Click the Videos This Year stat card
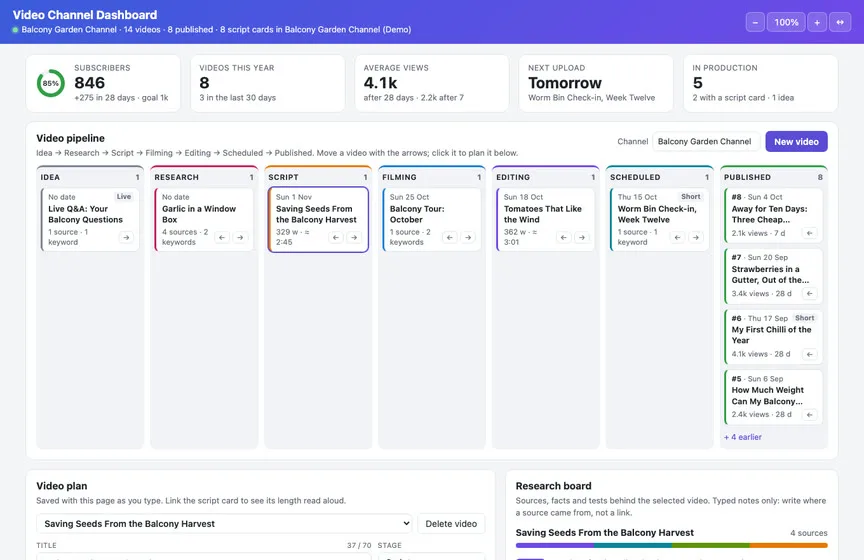The image size is (864, 560). tap(268, 83)
